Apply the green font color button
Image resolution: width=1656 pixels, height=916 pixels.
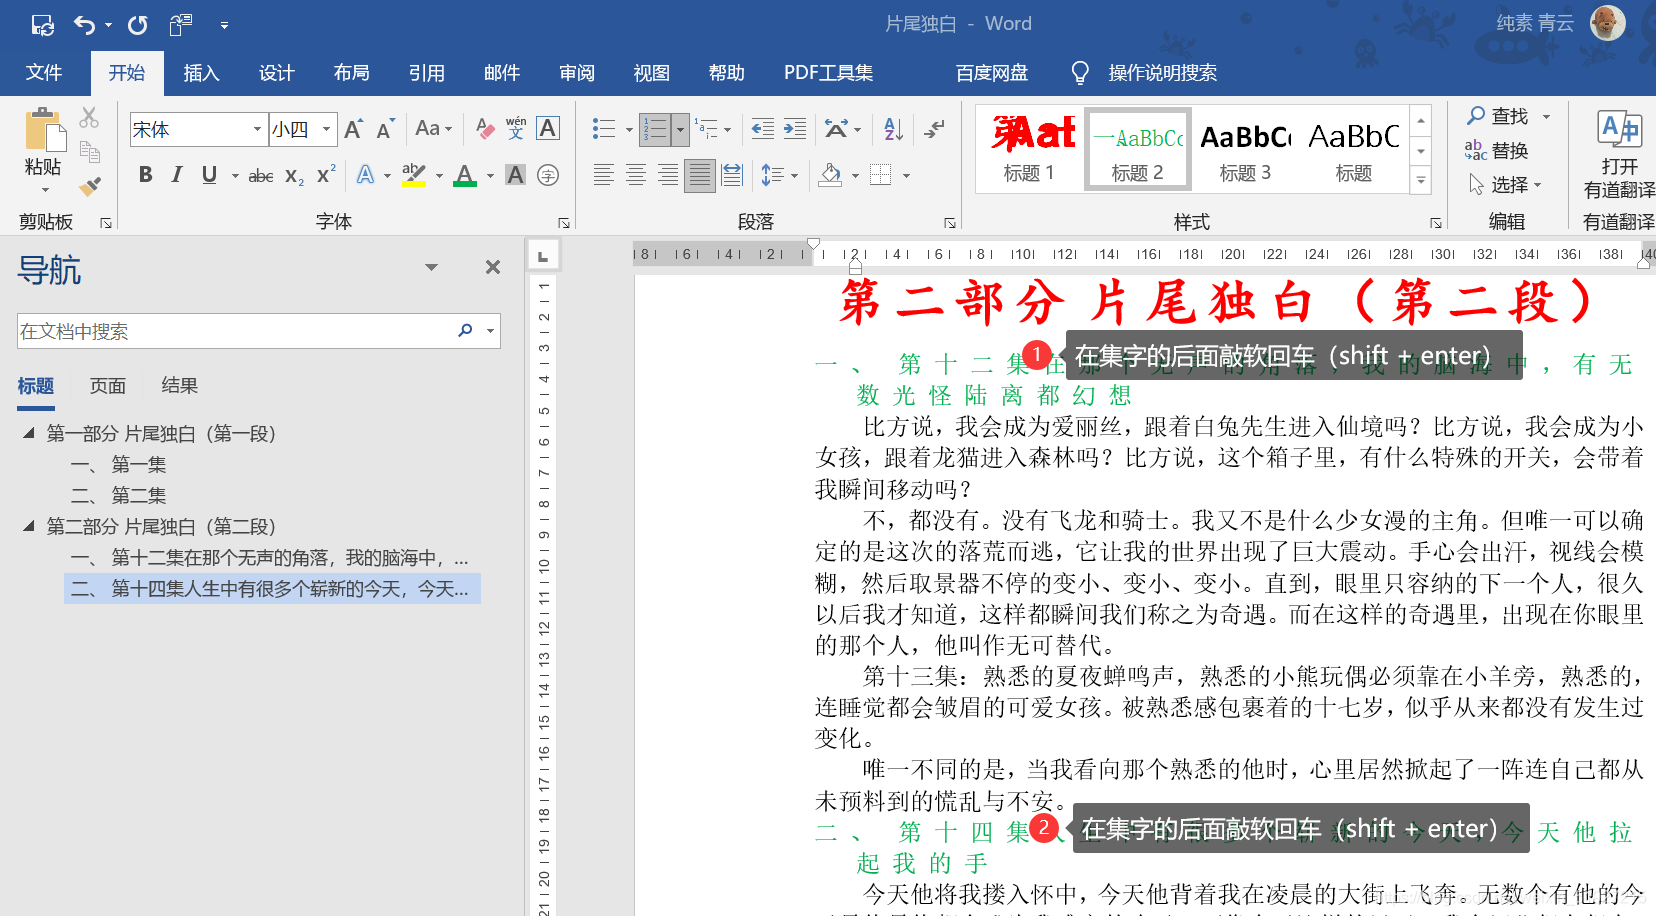(x=465, y=175)
